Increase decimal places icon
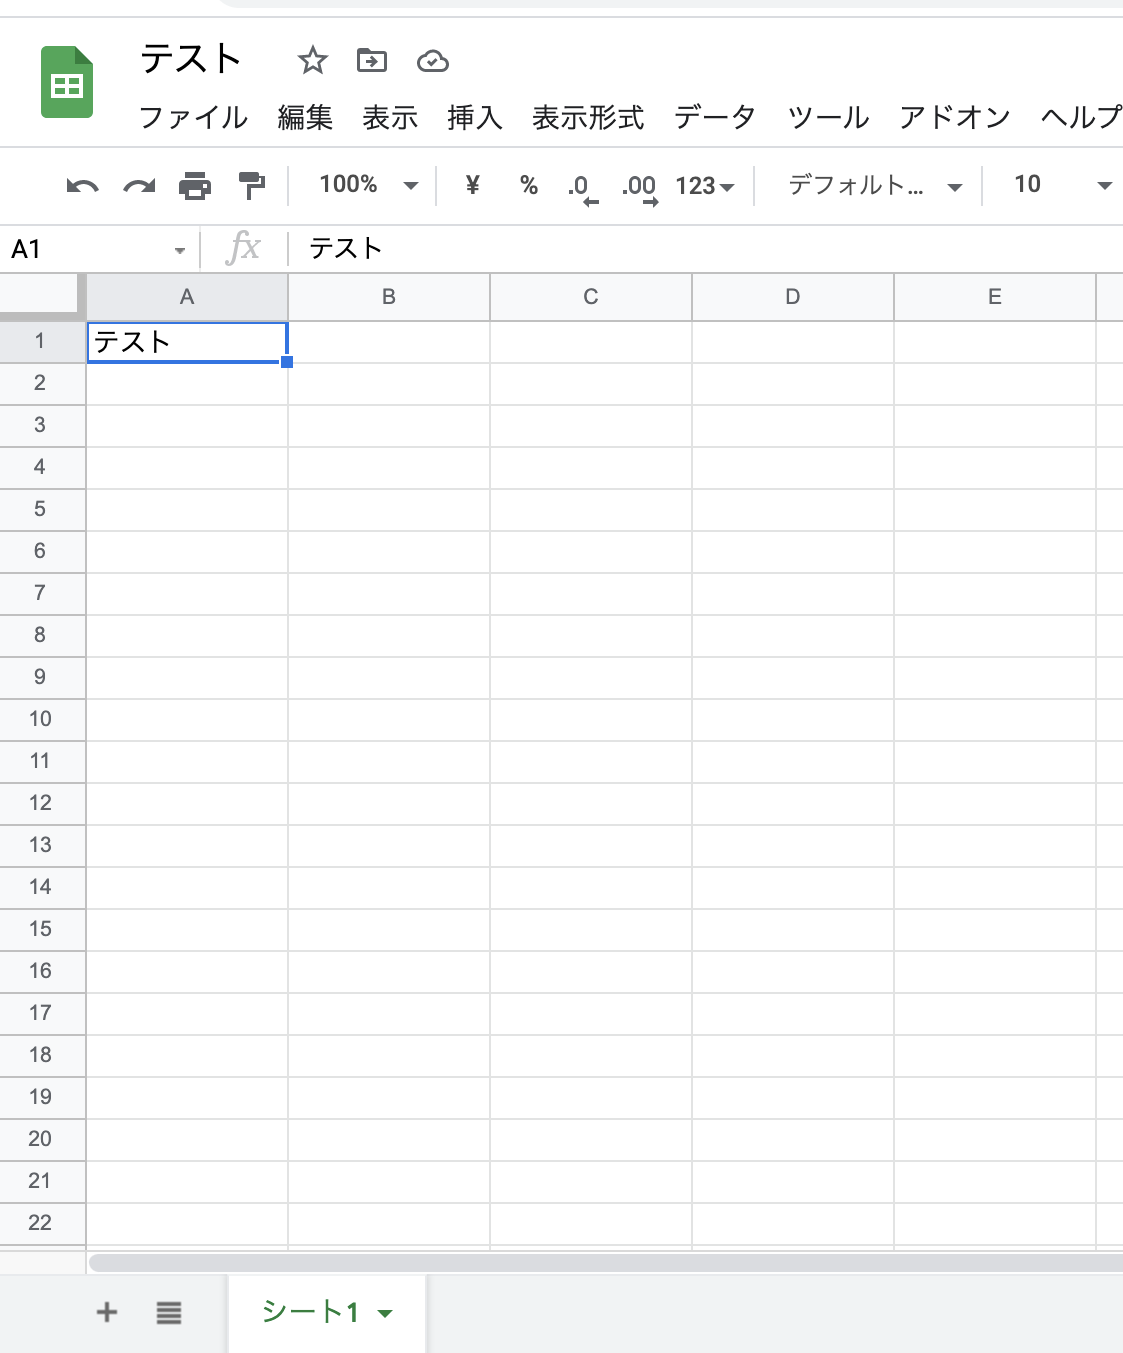This screenshot has height=1353, width=1123. [640, 186]
